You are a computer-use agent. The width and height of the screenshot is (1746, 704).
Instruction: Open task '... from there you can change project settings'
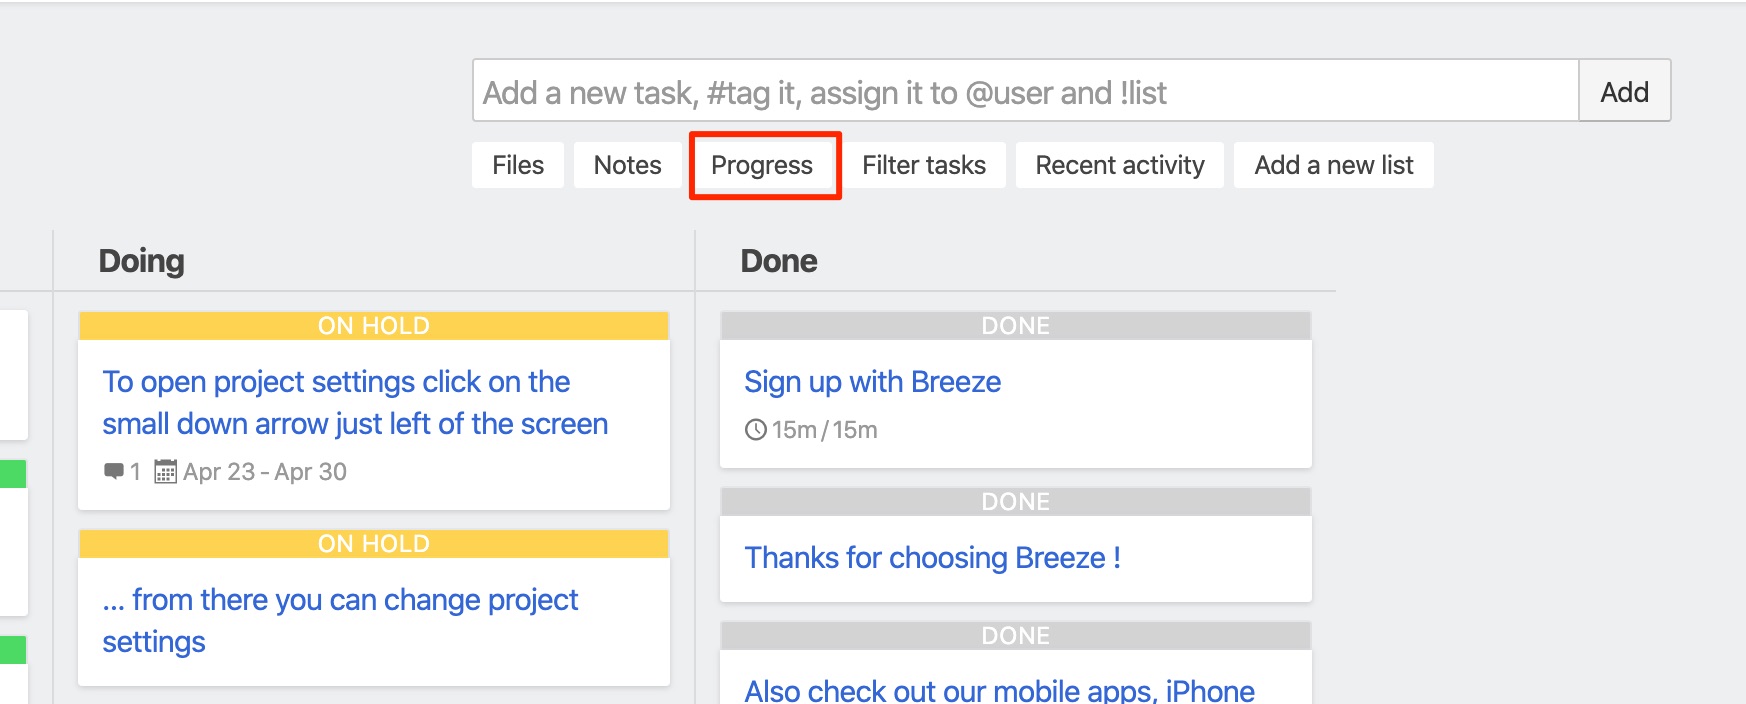tap(340, 620)
